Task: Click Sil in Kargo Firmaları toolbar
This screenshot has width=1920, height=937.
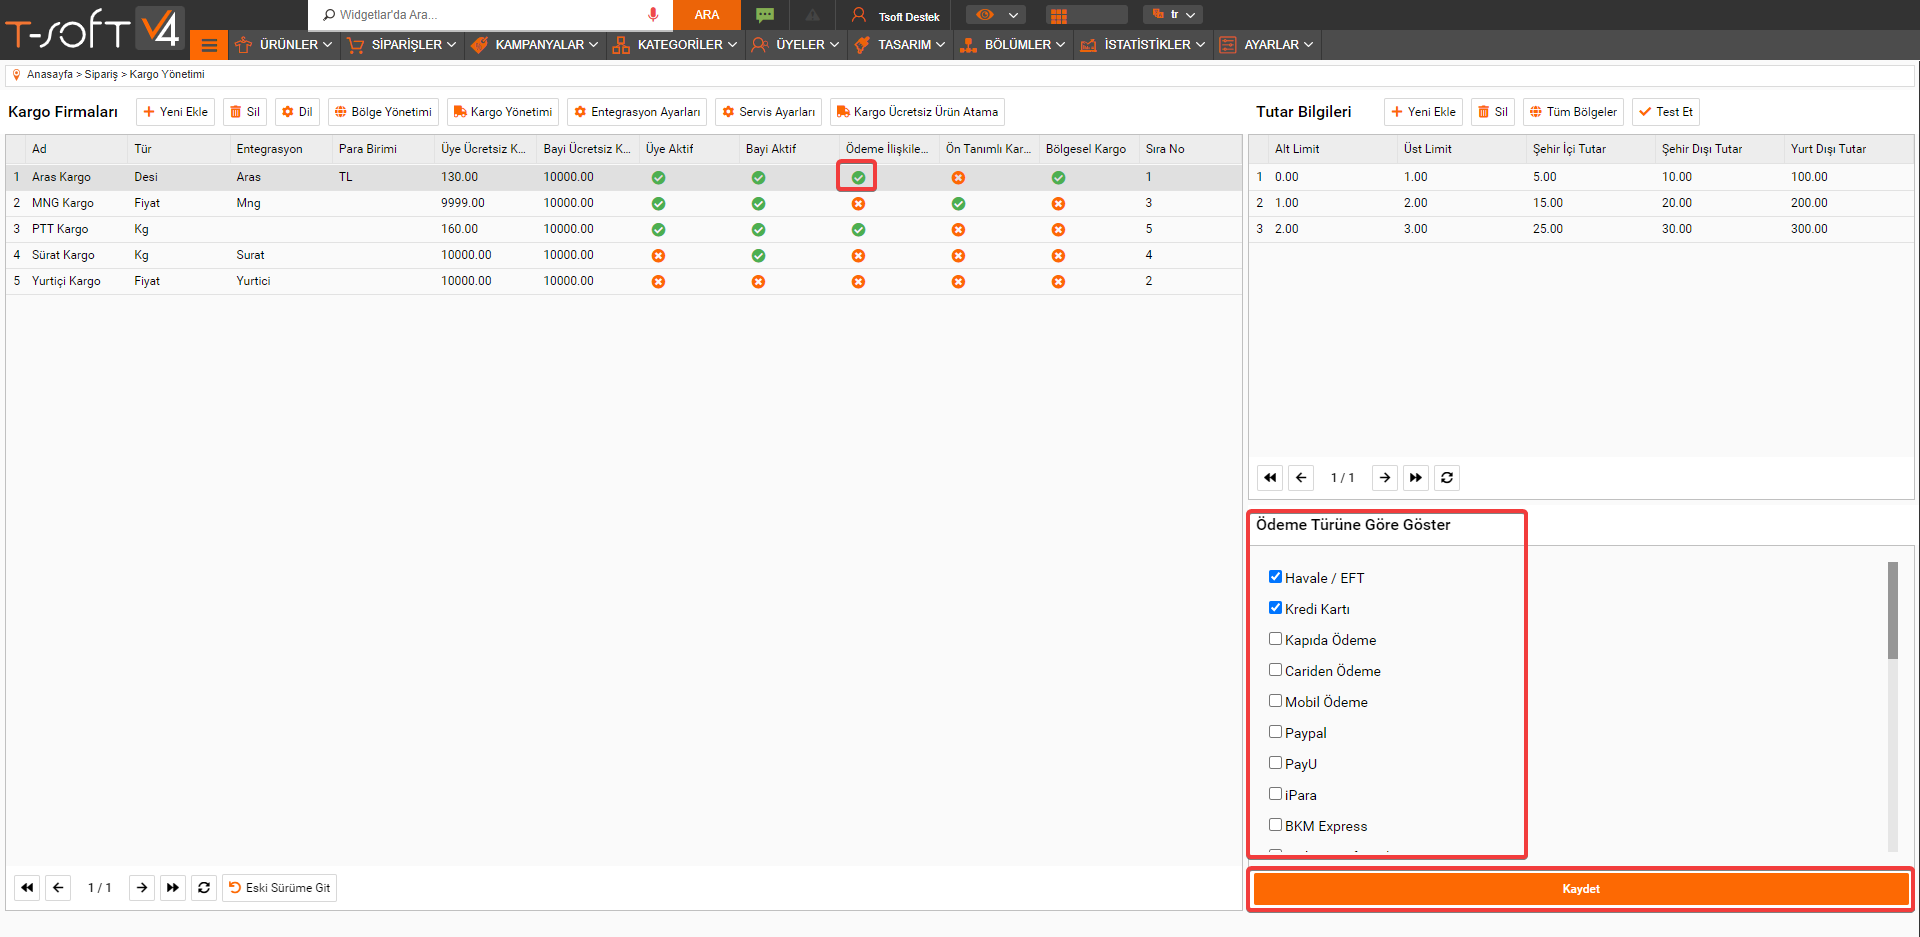Action: (245, 112)
